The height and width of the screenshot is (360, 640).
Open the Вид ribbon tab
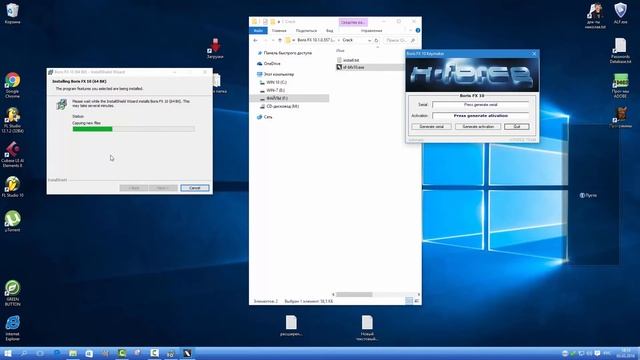329,31
